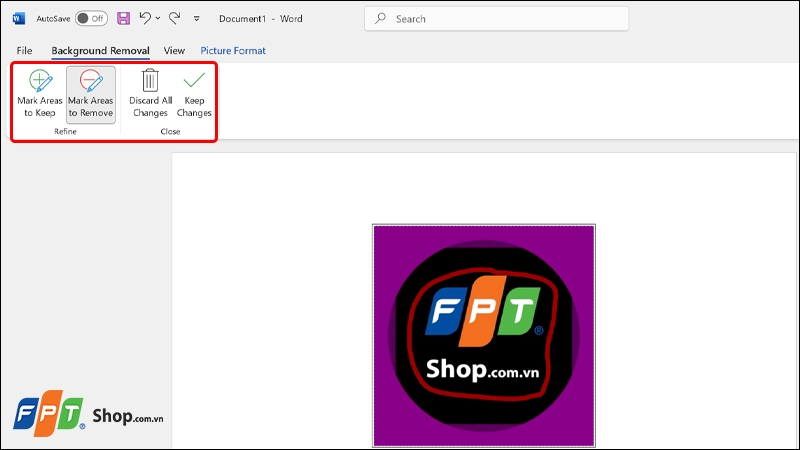Screen dimensions: 800x450
Task: Select the Mark Areas to Remove tool
Action: pyautogui.click(x=91, y=94)
